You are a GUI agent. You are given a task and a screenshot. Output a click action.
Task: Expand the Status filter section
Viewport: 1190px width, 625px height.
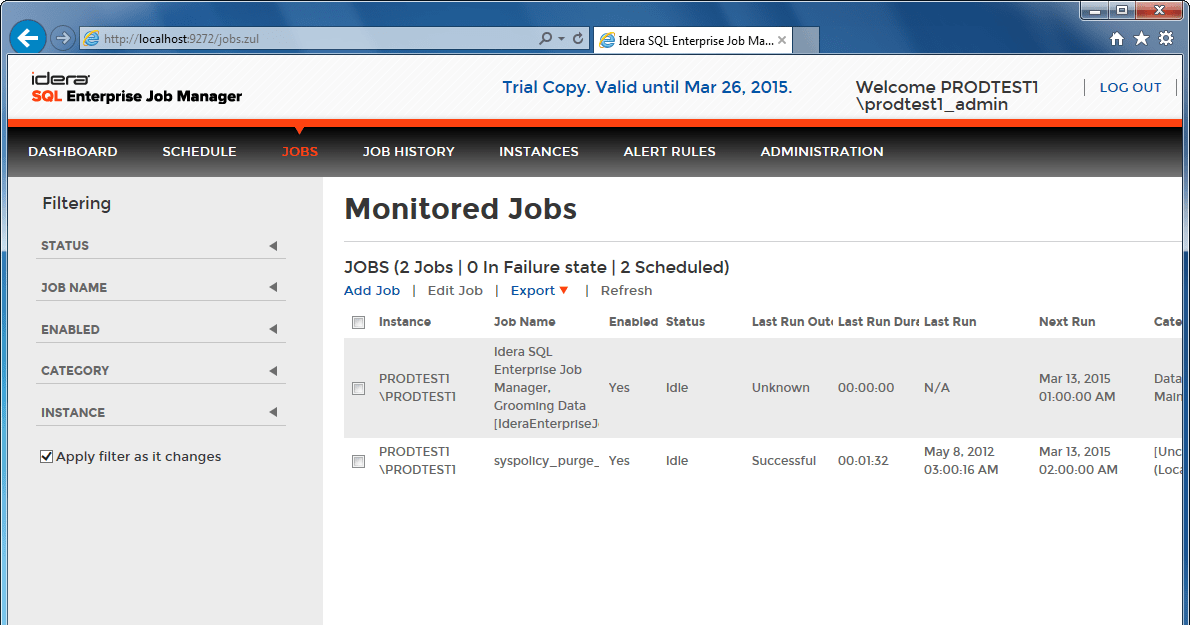tap(161, 246)
